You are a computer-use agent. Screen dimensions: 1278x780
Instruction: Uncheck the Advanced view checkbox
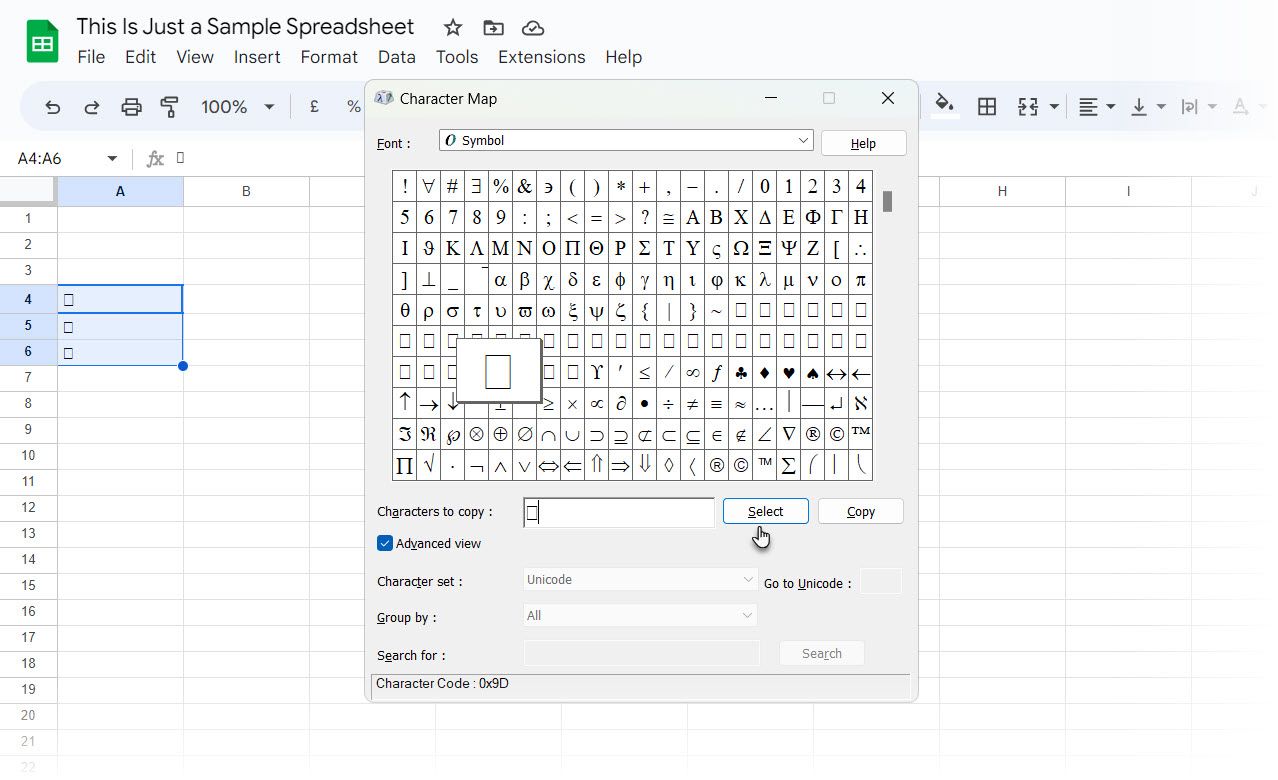(384, 543)
